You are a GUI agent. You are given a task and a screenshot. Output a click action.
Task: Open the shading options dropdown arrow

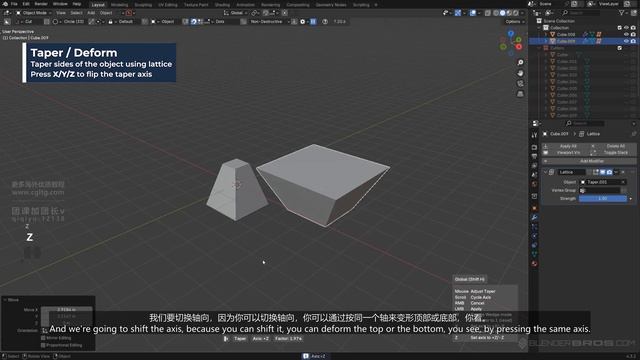pos(522,13)
